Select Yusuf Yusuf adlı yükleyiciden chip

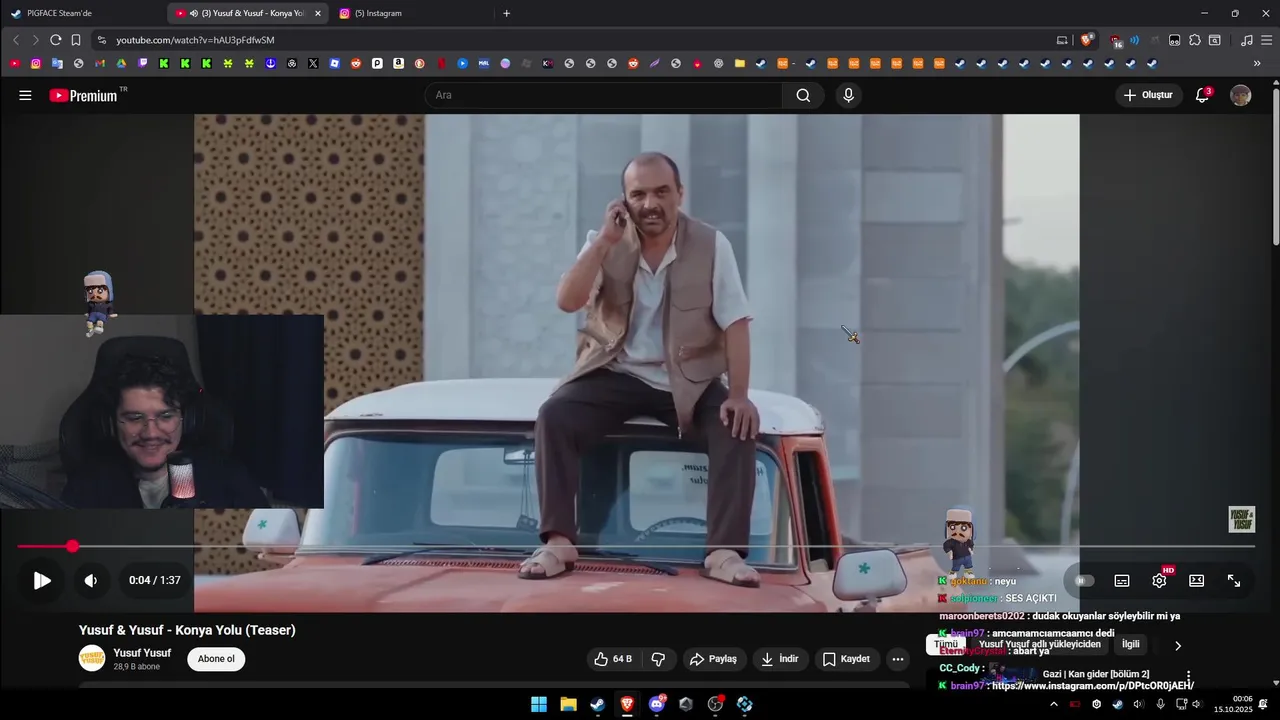(x=1040, y=645)
